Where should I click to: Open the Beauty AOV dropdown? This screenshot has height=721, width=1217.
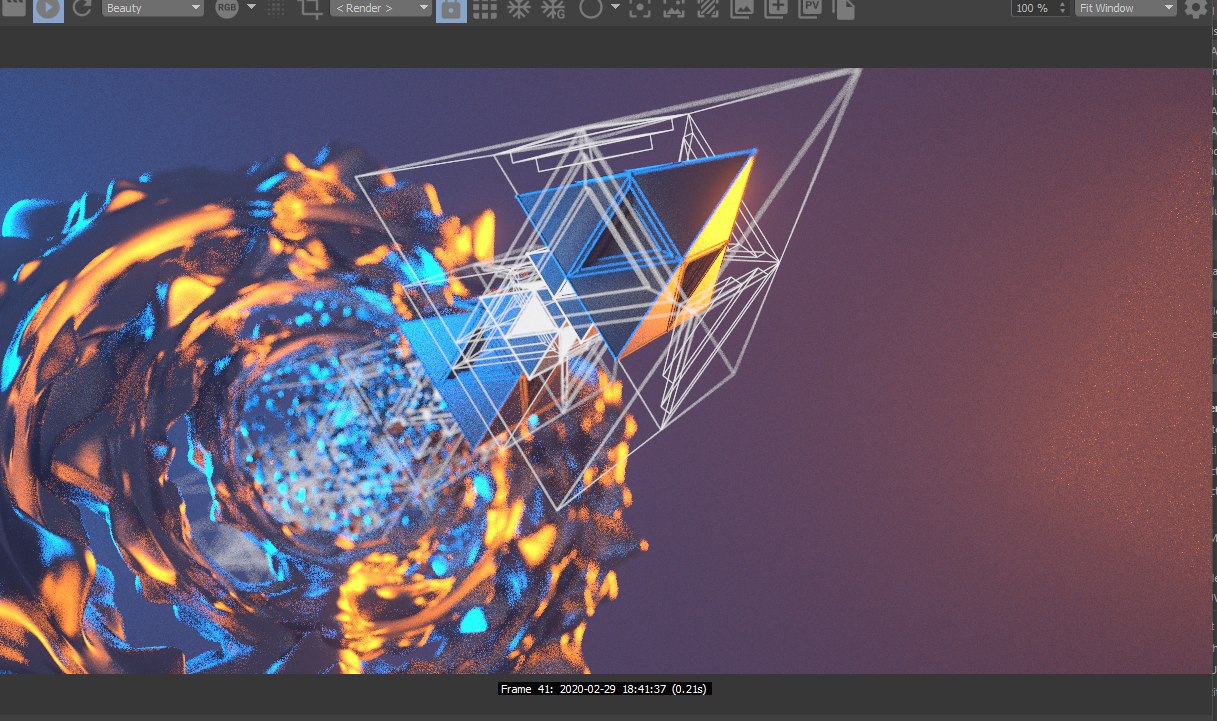tap(153, 8)
